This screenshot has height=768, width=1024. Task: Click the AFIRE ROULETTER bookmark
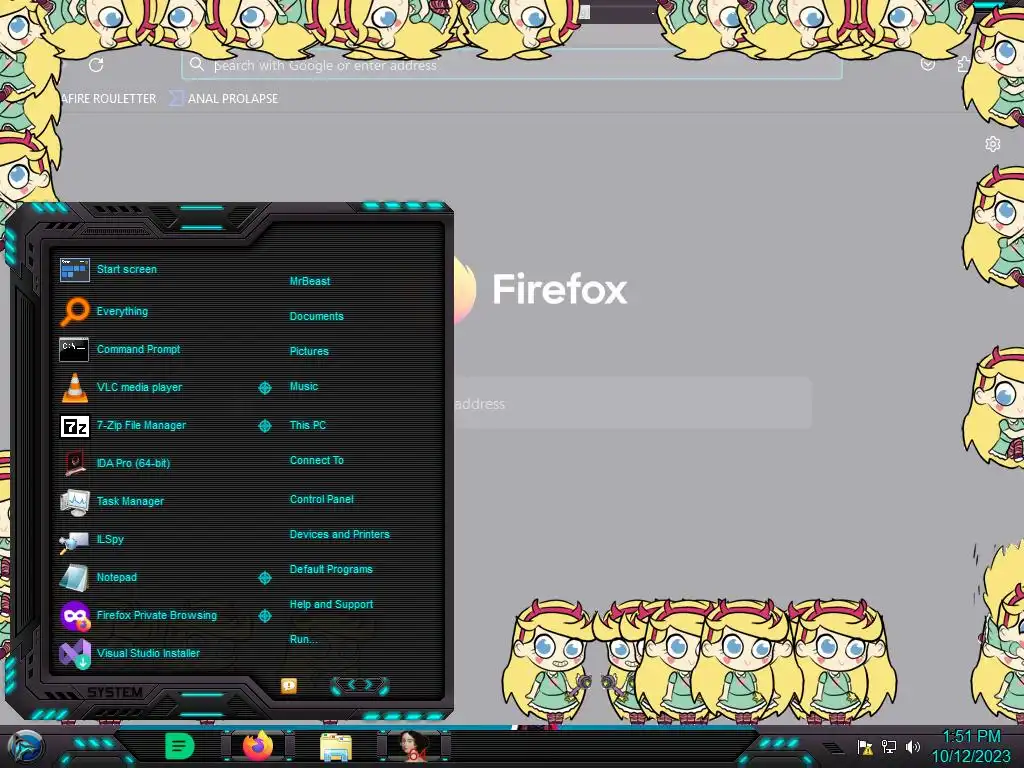108,99
